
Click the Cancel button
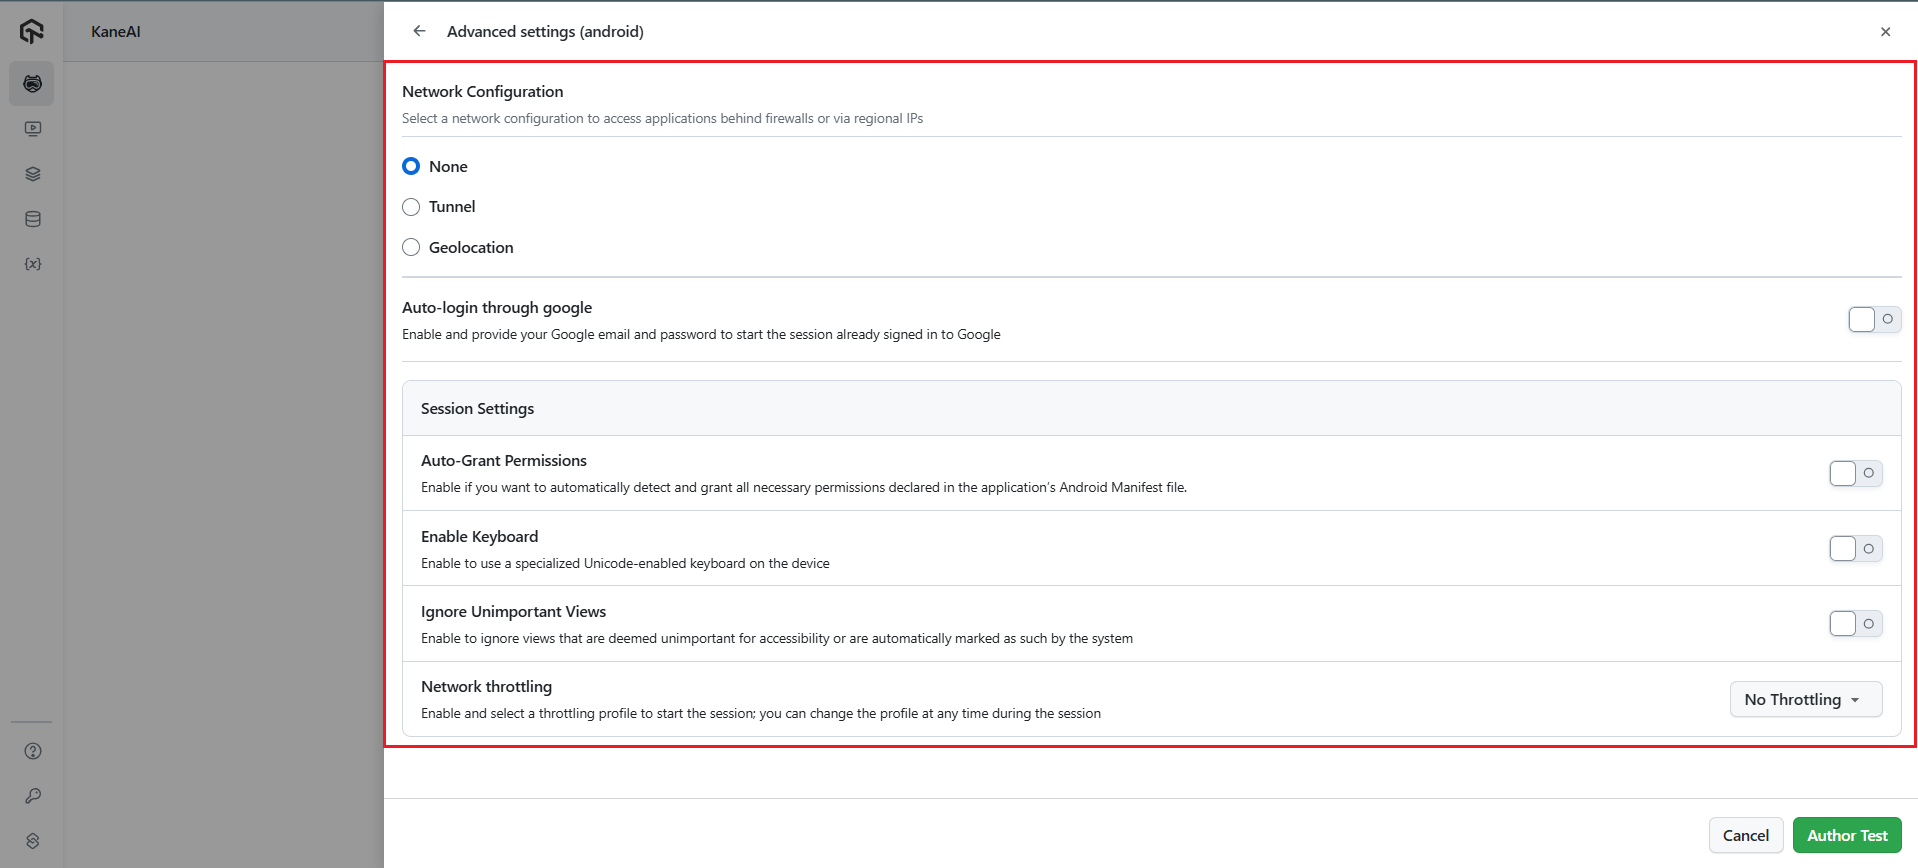[x=1745, y=835]
